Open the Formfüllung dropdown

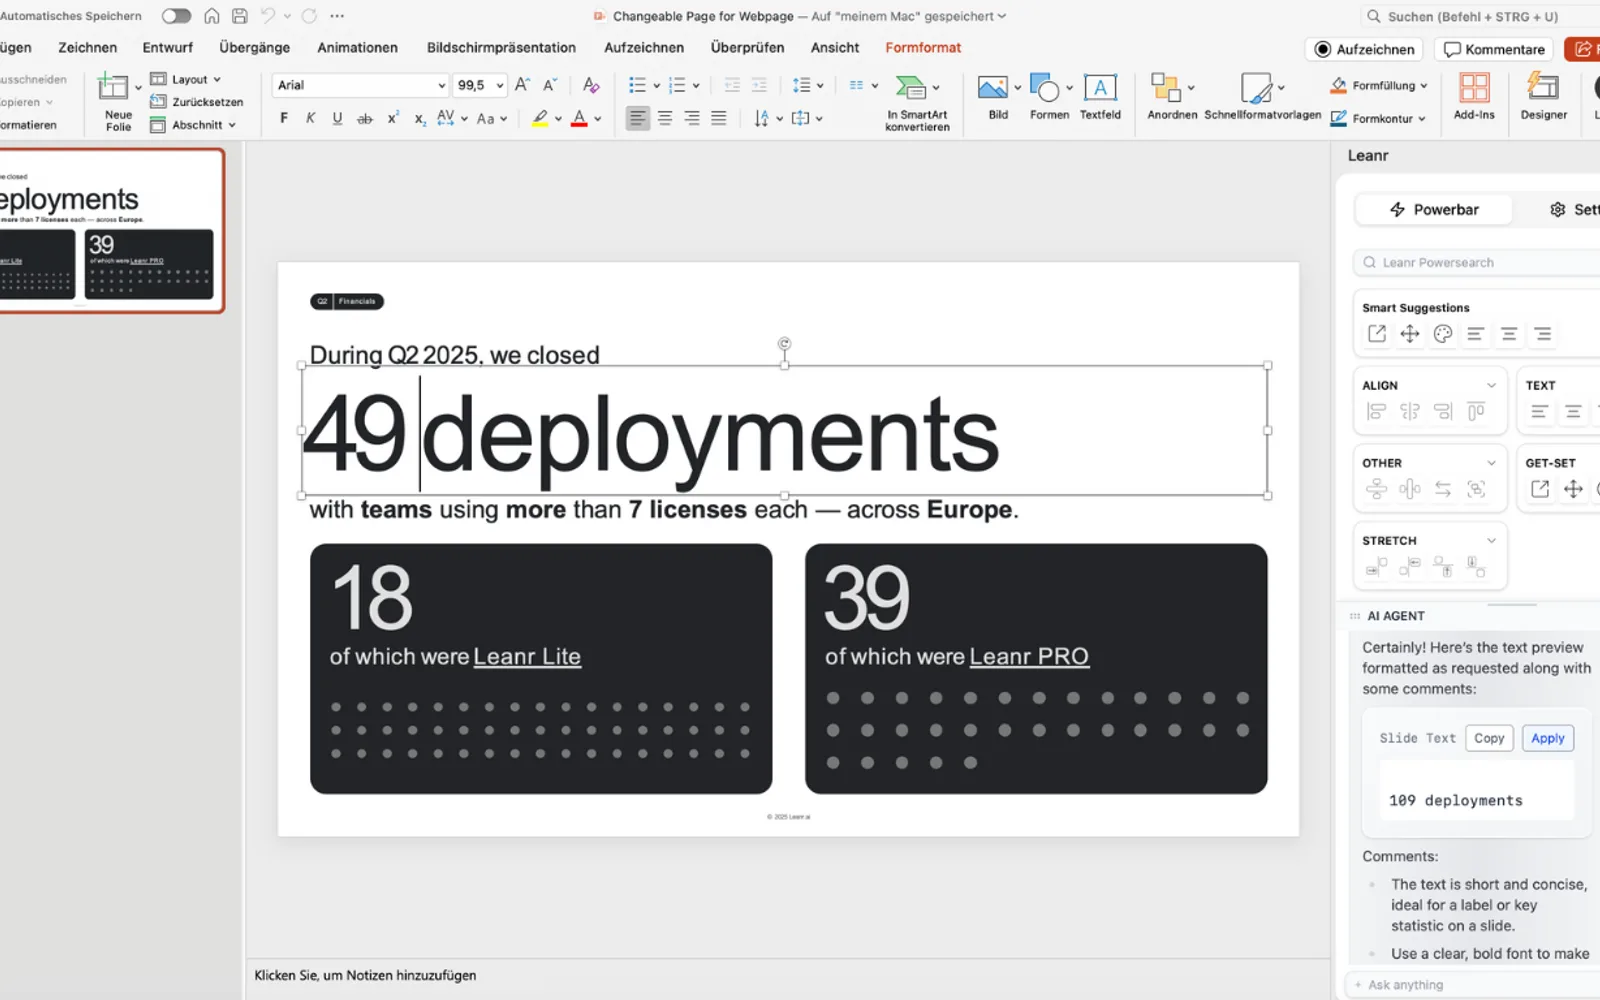coord(1379,86)
